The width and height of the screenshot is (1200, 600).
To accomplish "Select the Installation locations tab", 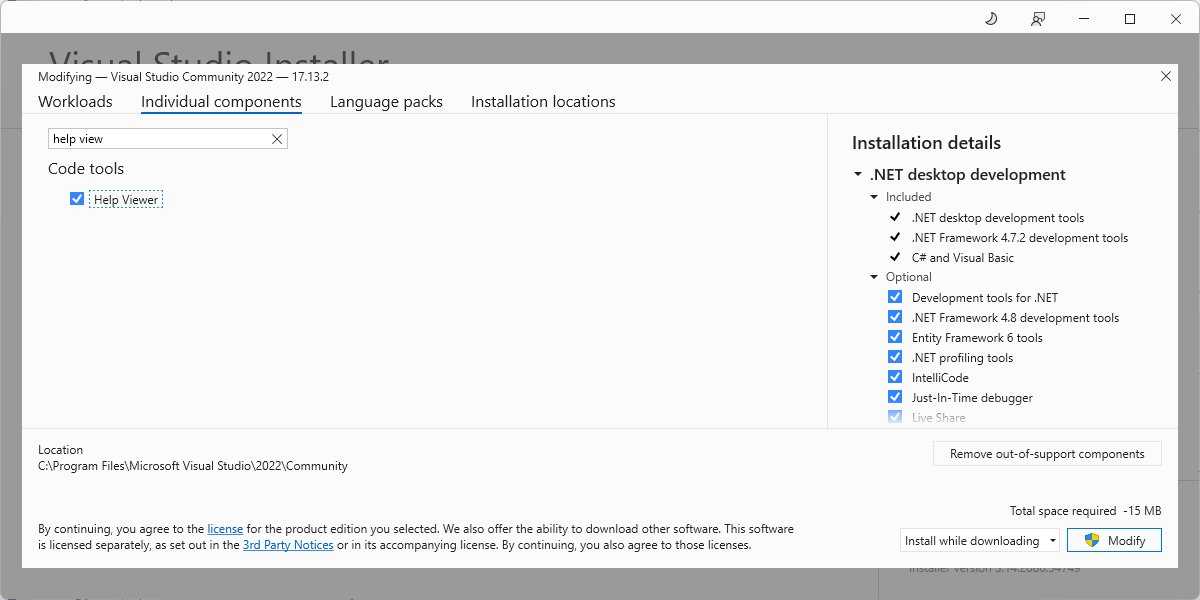I will [543, 101].
